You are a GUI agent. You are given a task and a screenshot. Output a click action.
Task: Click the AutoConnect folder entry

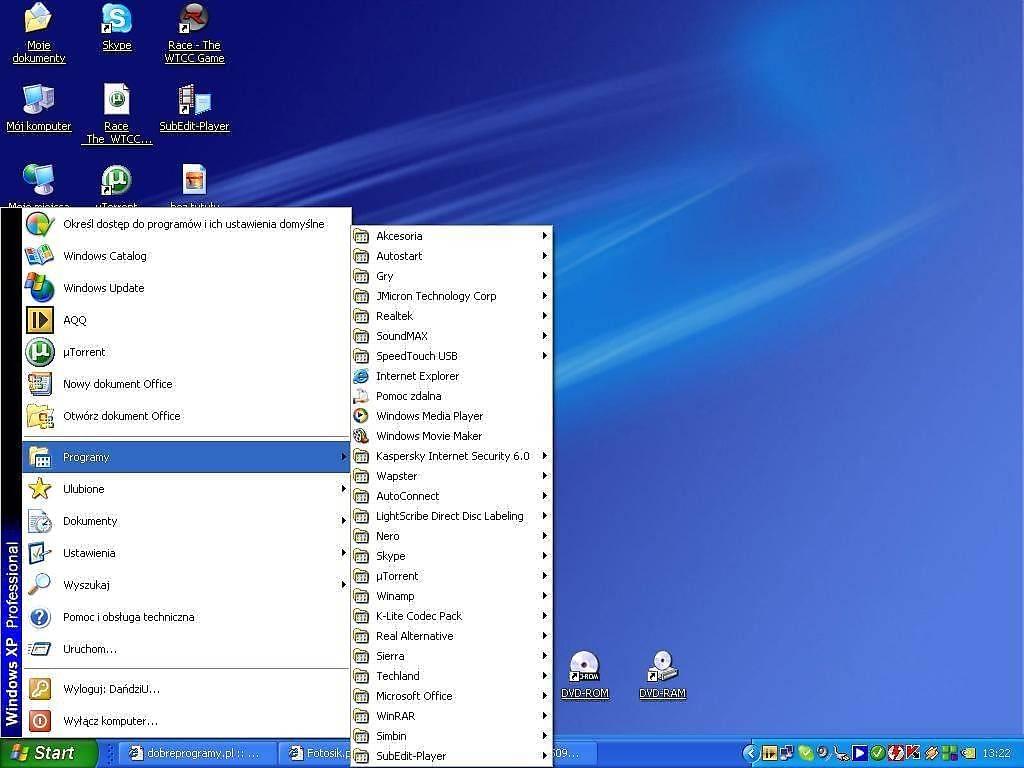(x=451, y=496)
